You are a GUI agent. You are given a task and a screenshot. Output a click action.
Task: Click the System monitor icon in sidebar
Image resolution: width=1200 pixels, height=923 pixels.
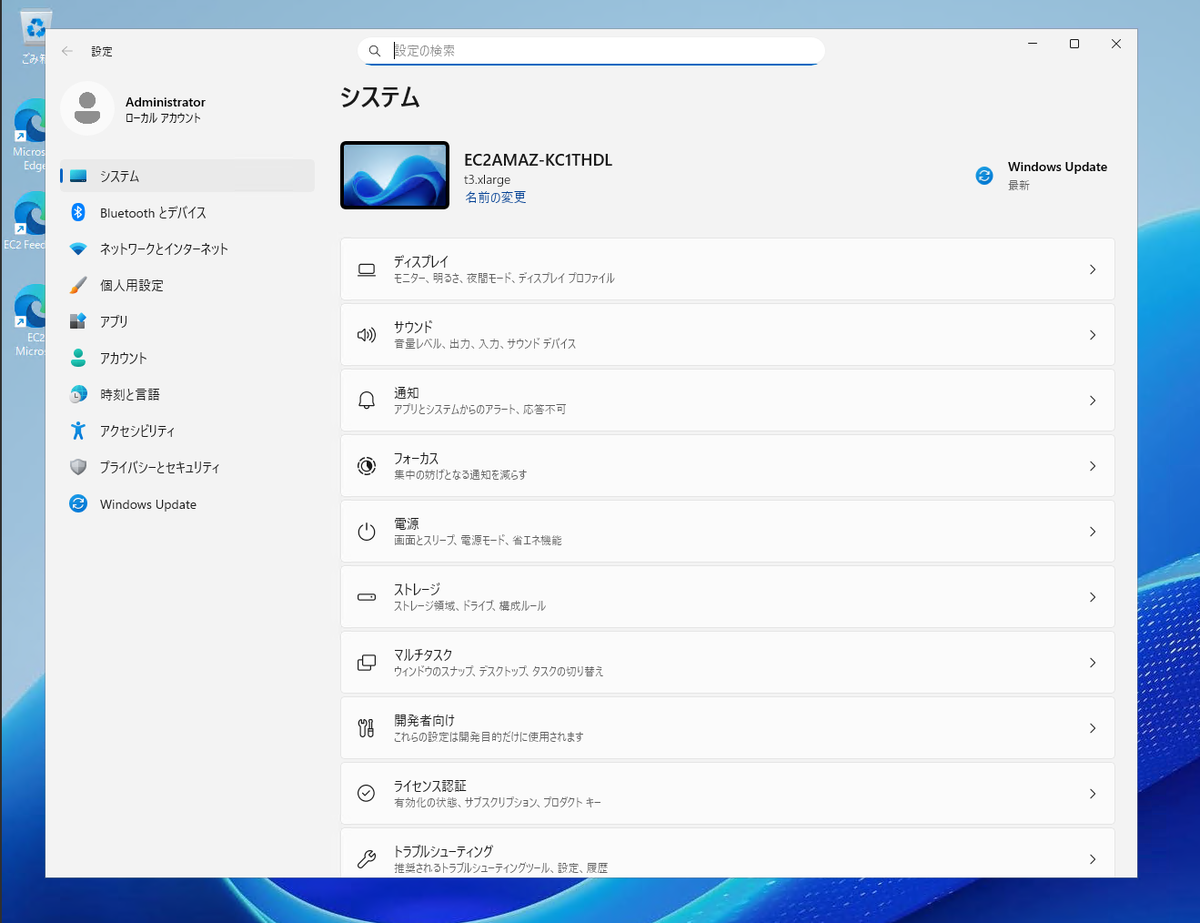coord(78,176)
